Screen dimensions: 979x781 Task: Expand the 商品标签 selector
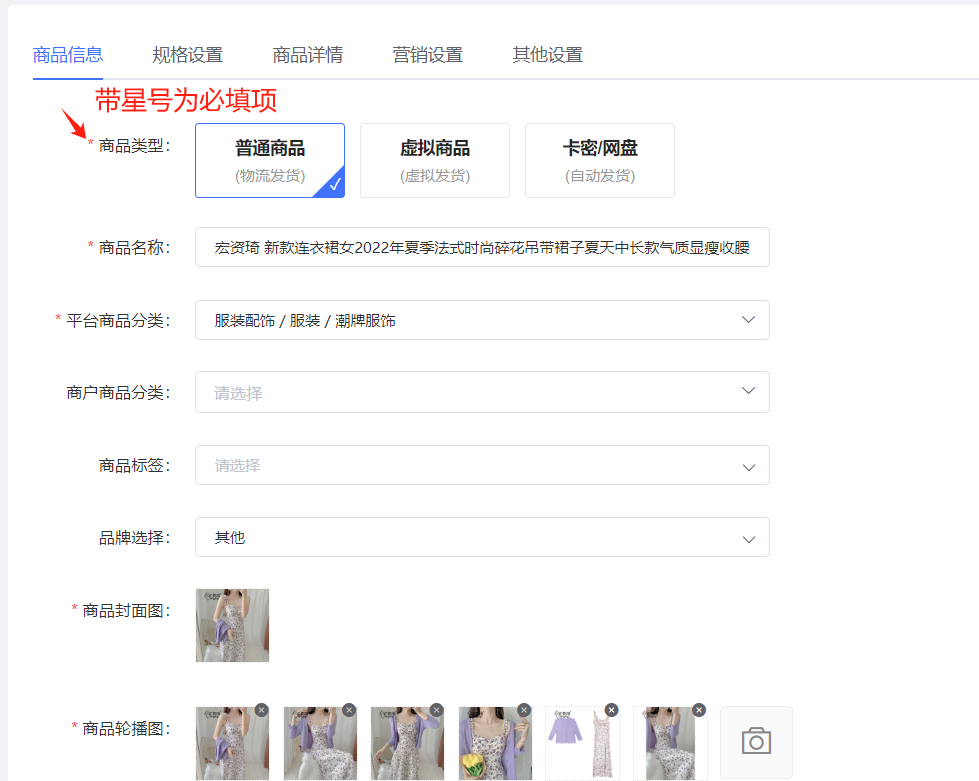482,465
